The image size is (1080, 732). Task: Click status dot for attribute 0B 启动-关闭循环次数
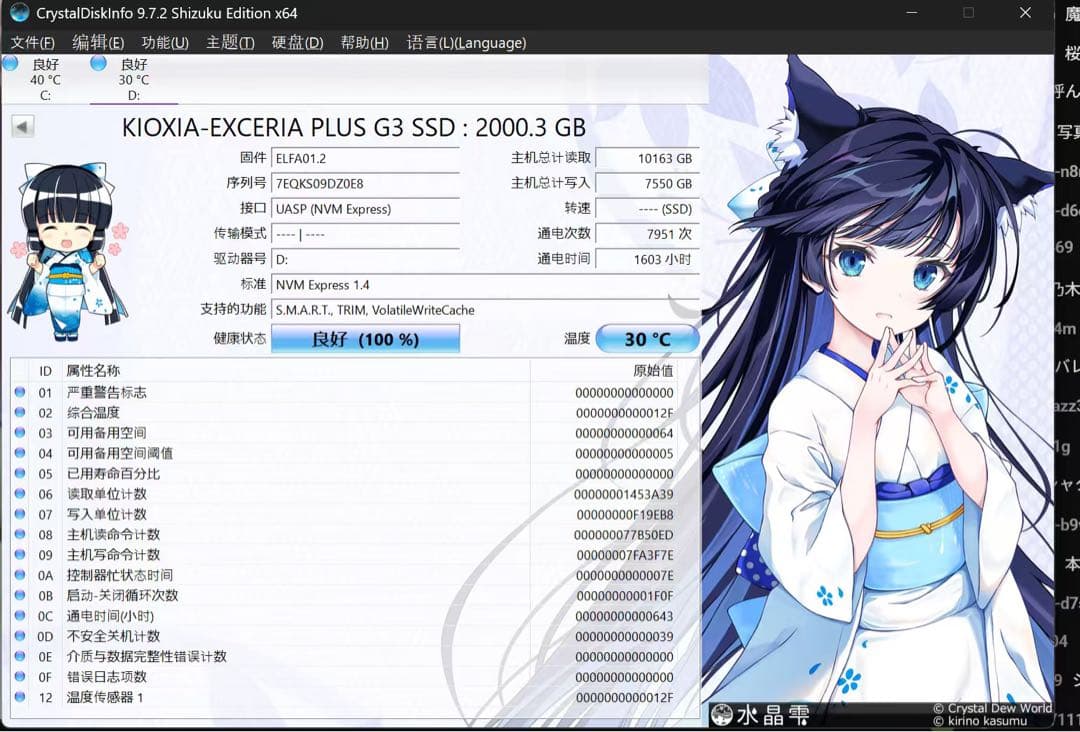(x=20, y=595)
